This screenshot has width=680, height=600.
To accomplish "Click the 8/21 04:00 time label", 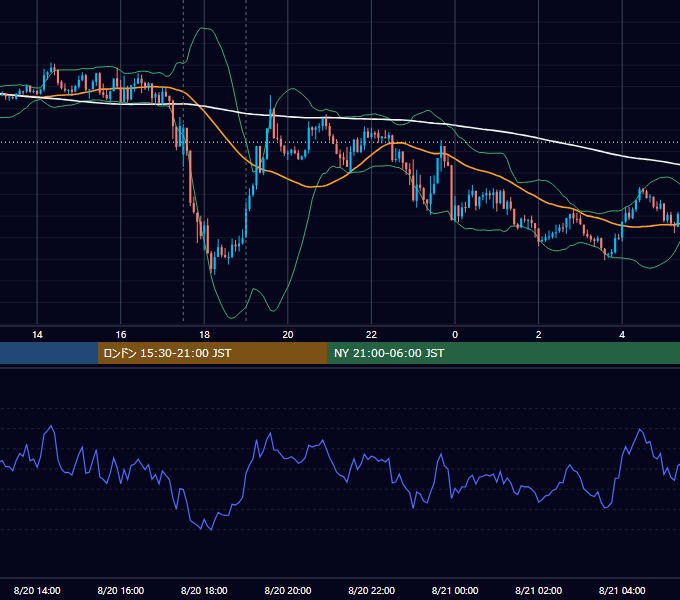I will [622, 590].
